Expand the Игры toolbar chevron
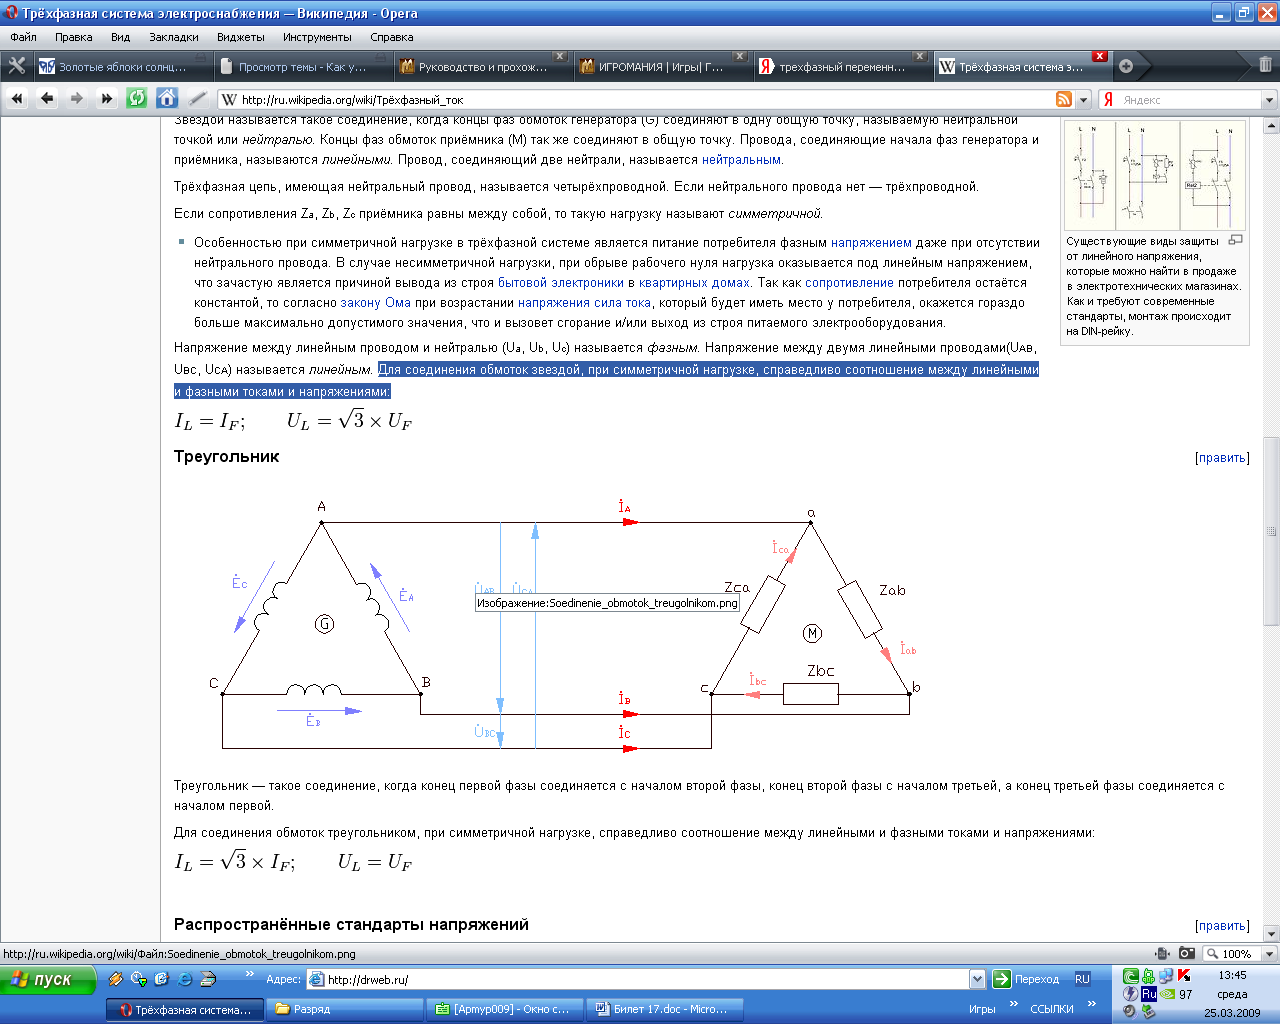Screen dimensions: 1280x1024 pos(1013,1004)
